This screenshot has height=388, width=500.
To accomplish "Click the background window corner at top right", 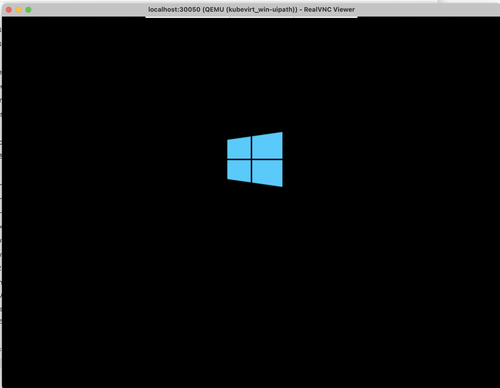I will [x=469, y=1].
